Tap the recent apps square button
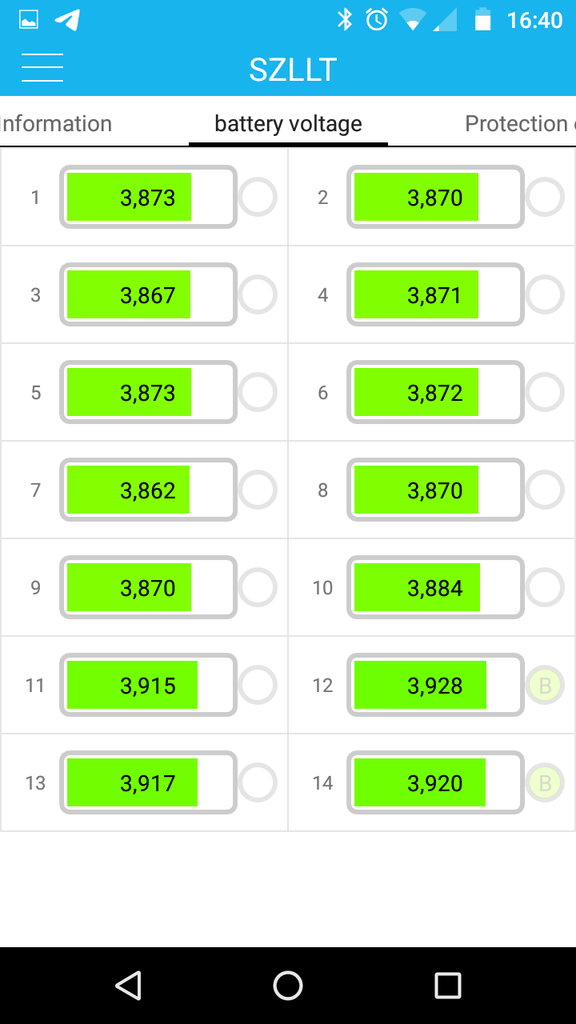Image resolution: width=576 pixels, height=1024 pixels. [448, 985]
